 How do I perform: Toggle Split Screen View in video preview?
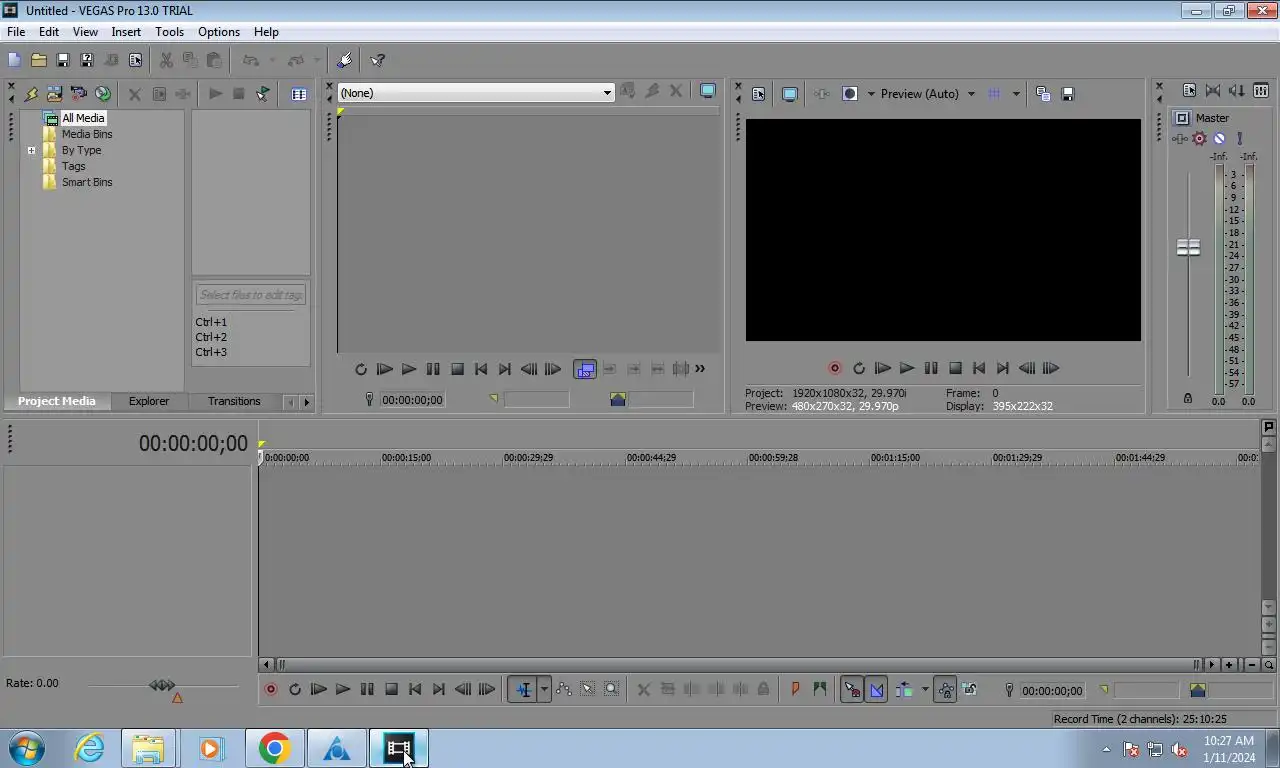850,94
